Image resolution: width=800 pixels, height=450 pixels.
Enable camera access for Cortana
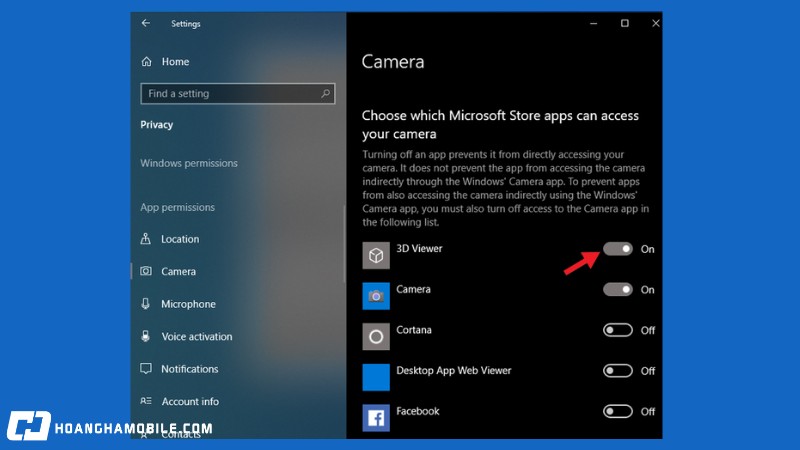618,330
